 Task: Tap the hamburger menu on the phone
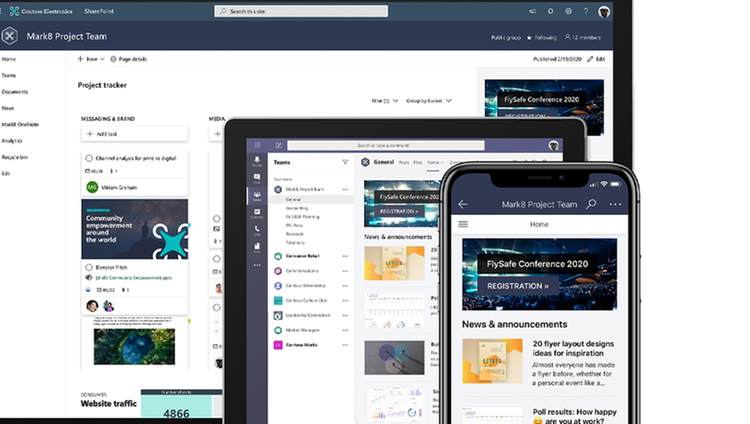click(463, 224)
